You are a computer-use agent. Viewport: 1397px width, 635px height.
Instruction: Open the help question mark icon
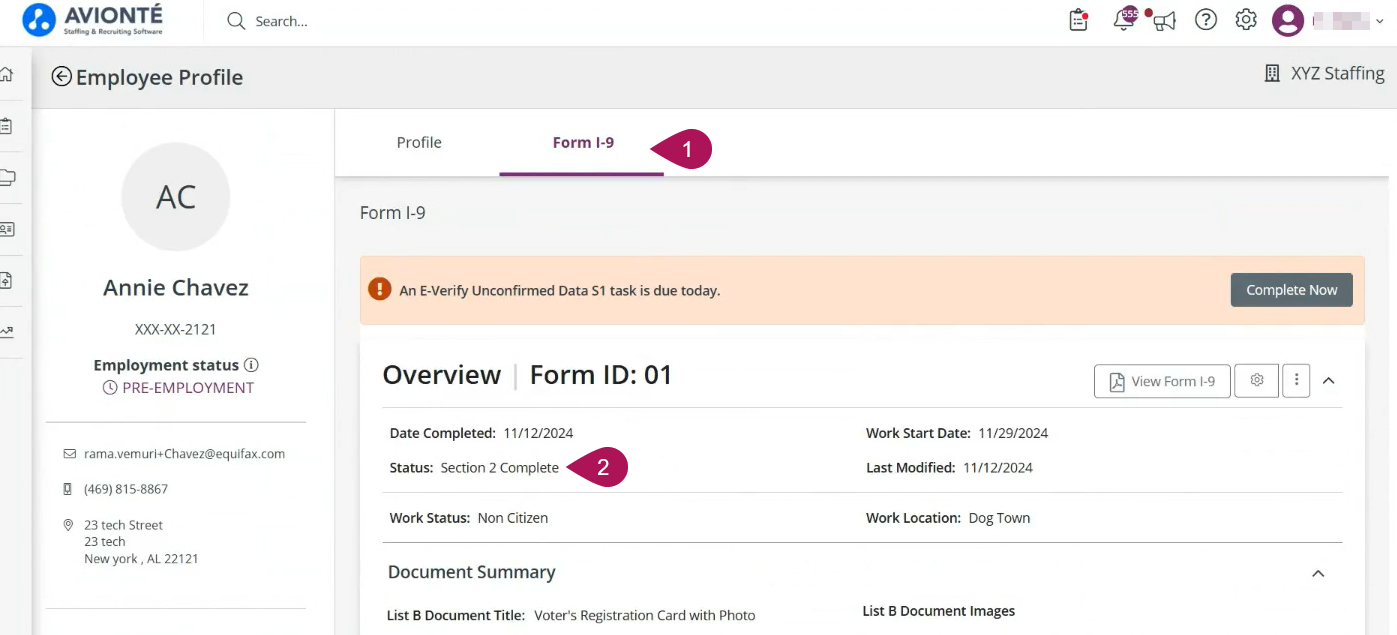click(1206, 20)
